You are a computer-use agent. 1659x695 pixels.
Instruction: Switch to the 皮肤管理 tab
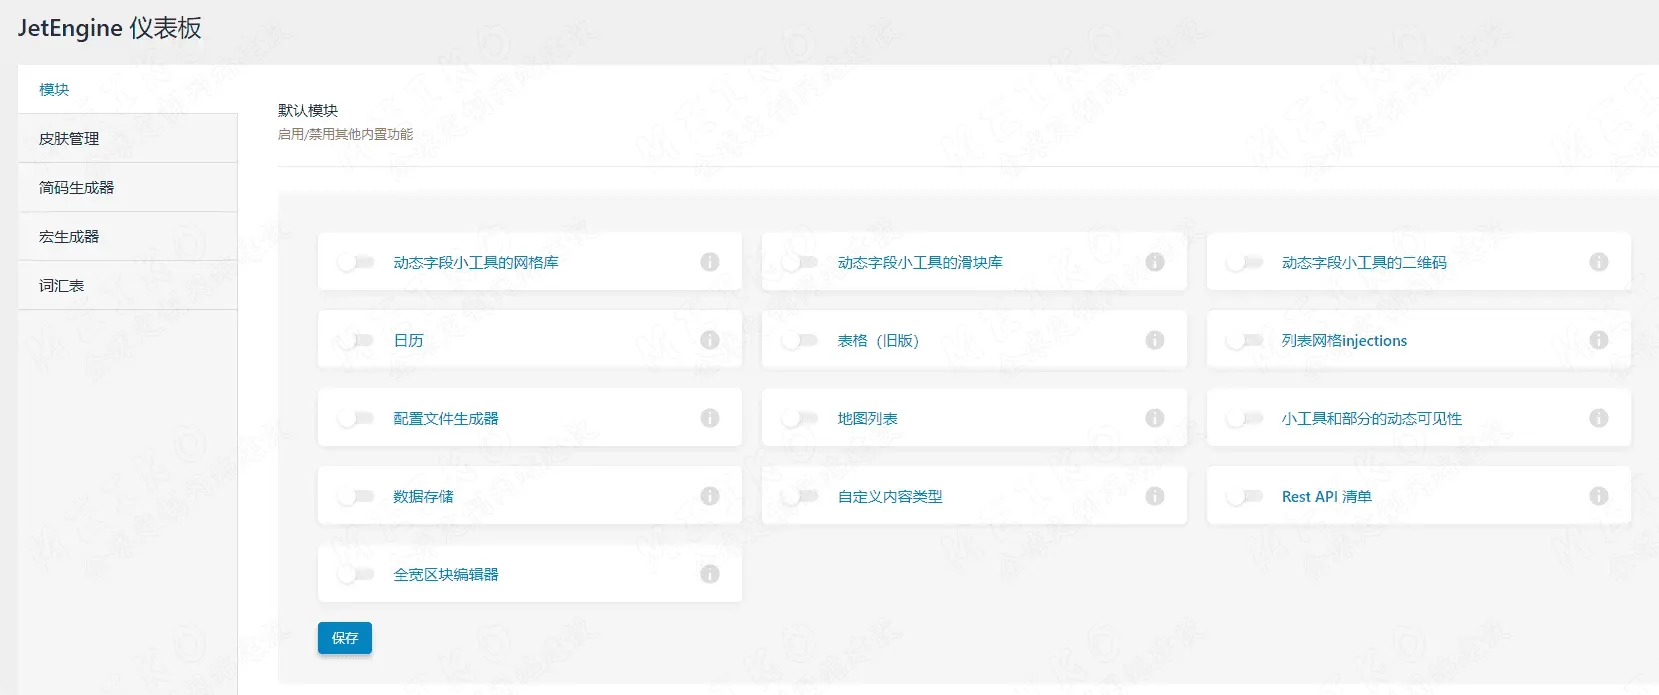69,139
